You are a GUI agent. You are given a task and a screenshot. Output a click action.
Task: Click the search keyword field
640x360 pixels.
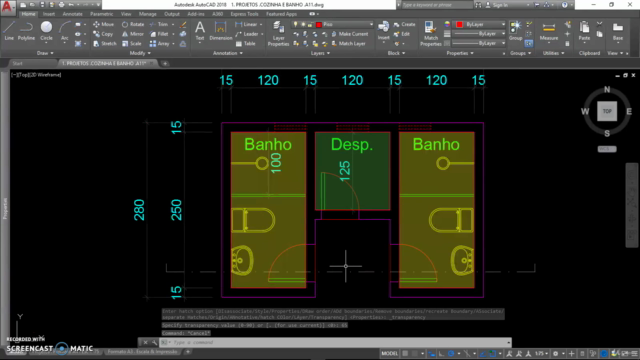tap(436, 5)
